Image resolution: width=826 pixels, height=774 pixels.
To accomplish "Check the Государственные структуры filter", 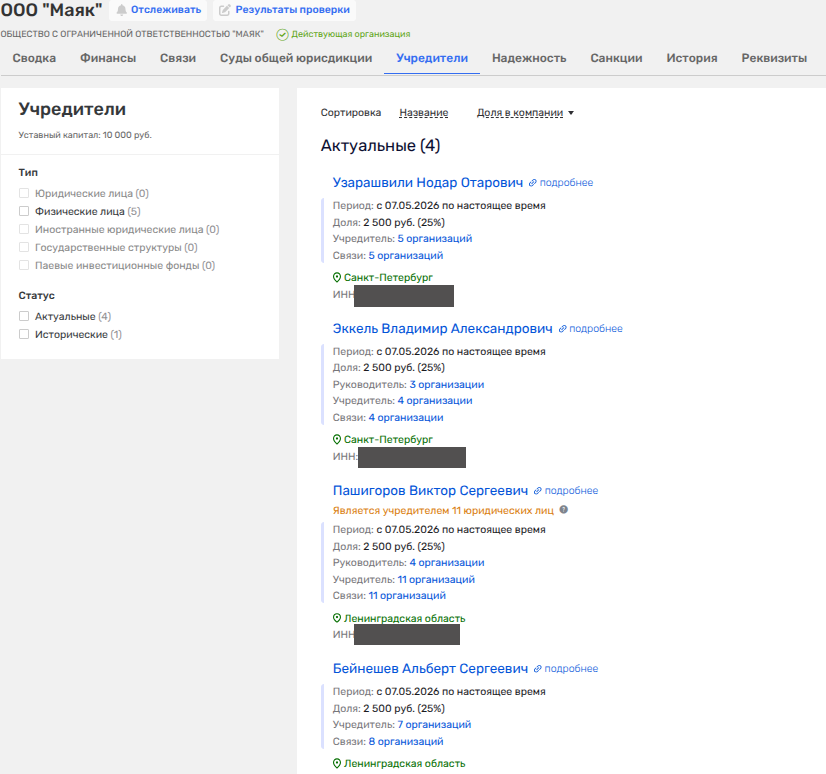I will click(24, 247).
